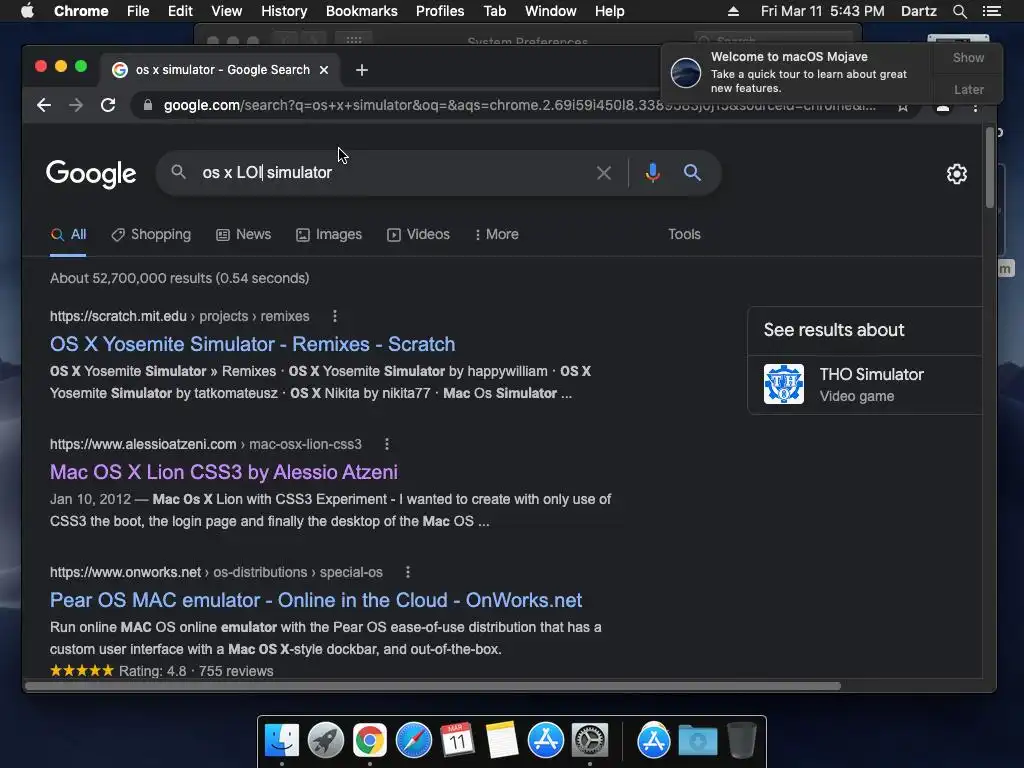Open options for the scratch.mit.edu result
This screenshot has height=768, width=1024.
pyautogui.click(x=335, y=316)
